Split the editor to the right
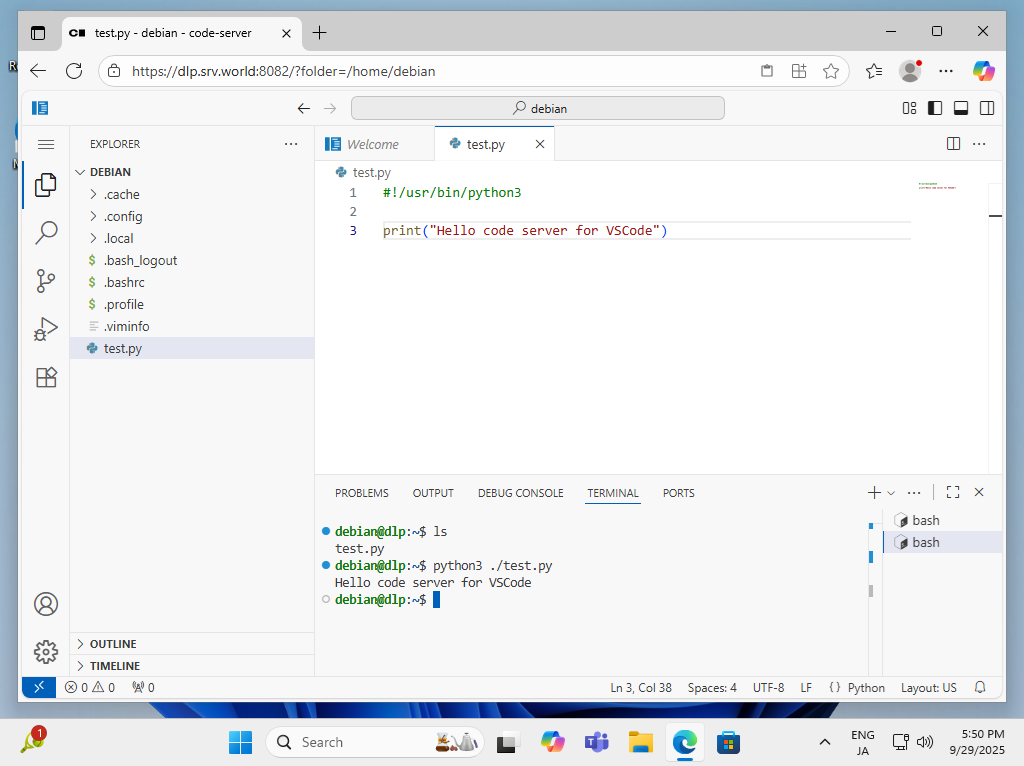This screenshot has height=766, width=1024. coord(953,144)
